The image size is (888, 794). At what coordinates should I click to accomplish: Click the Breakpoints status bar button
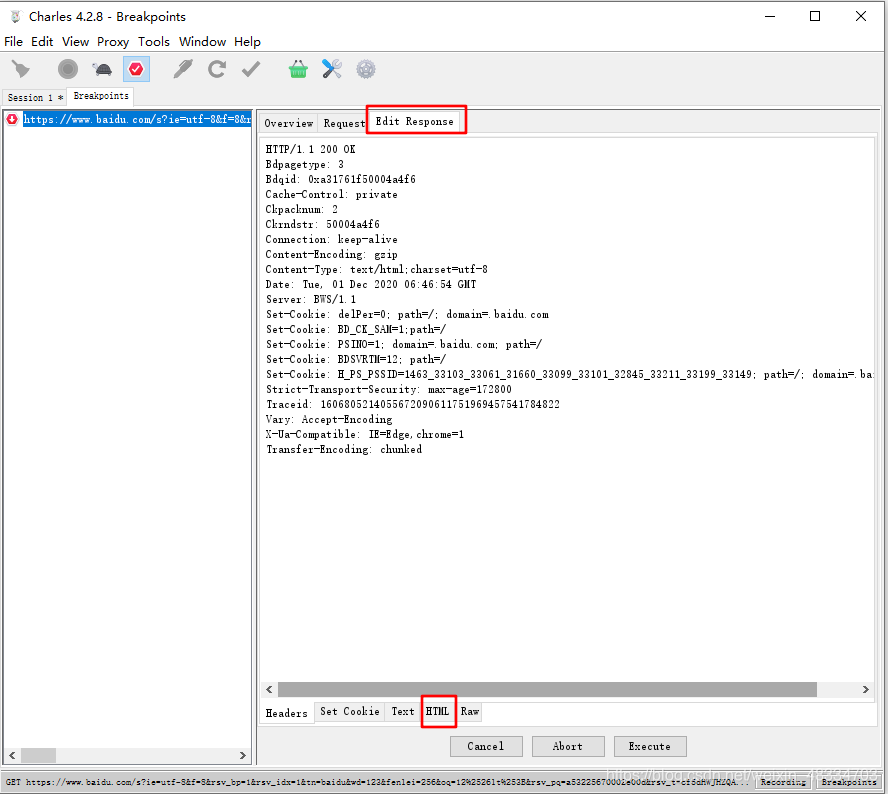click(x=848, y=782)
